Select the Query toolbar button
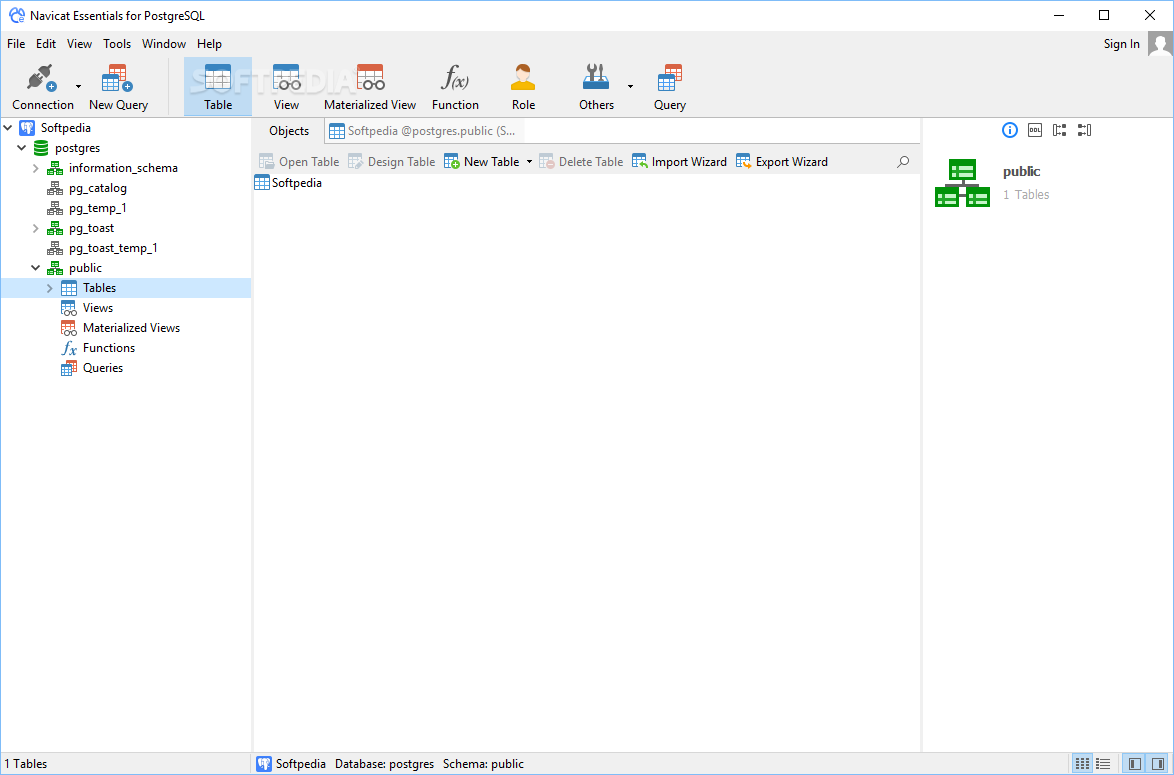1174x775 pixels. pyautogui.click(x=669, y=88)
